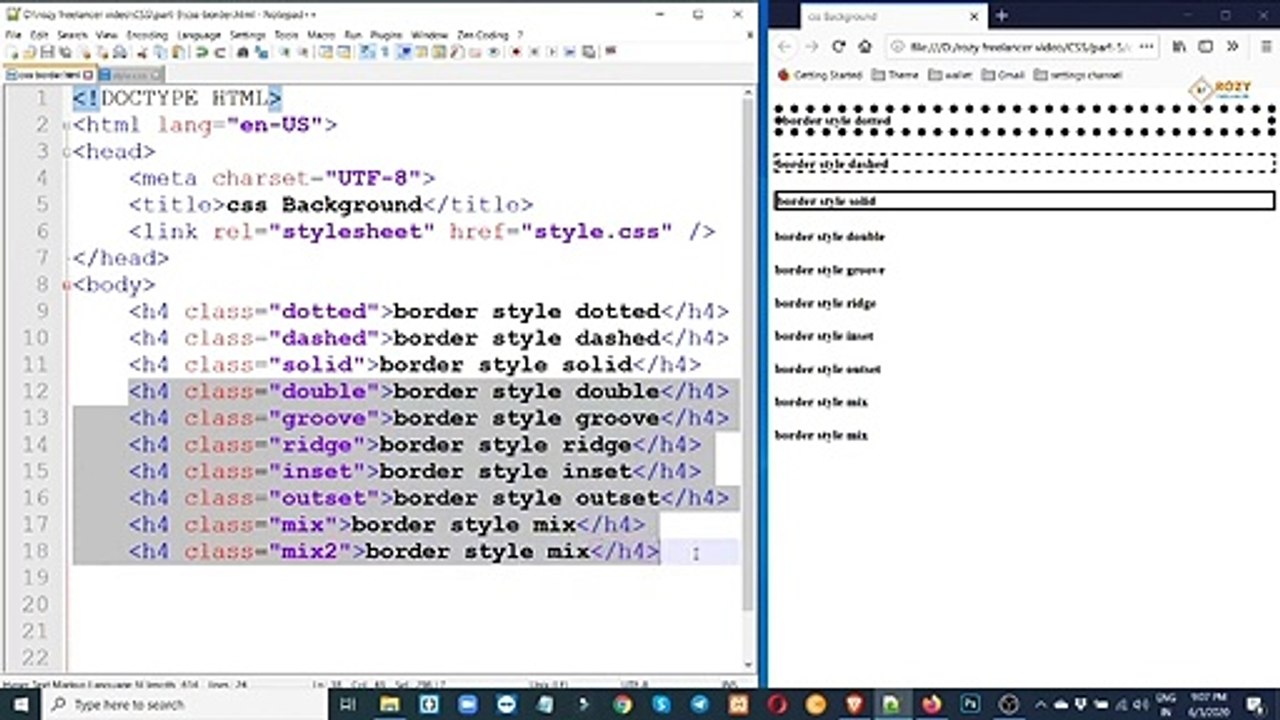Open the page actions three-dot menu
This screenshot has width=1280, height=720.
[1145, 47]
